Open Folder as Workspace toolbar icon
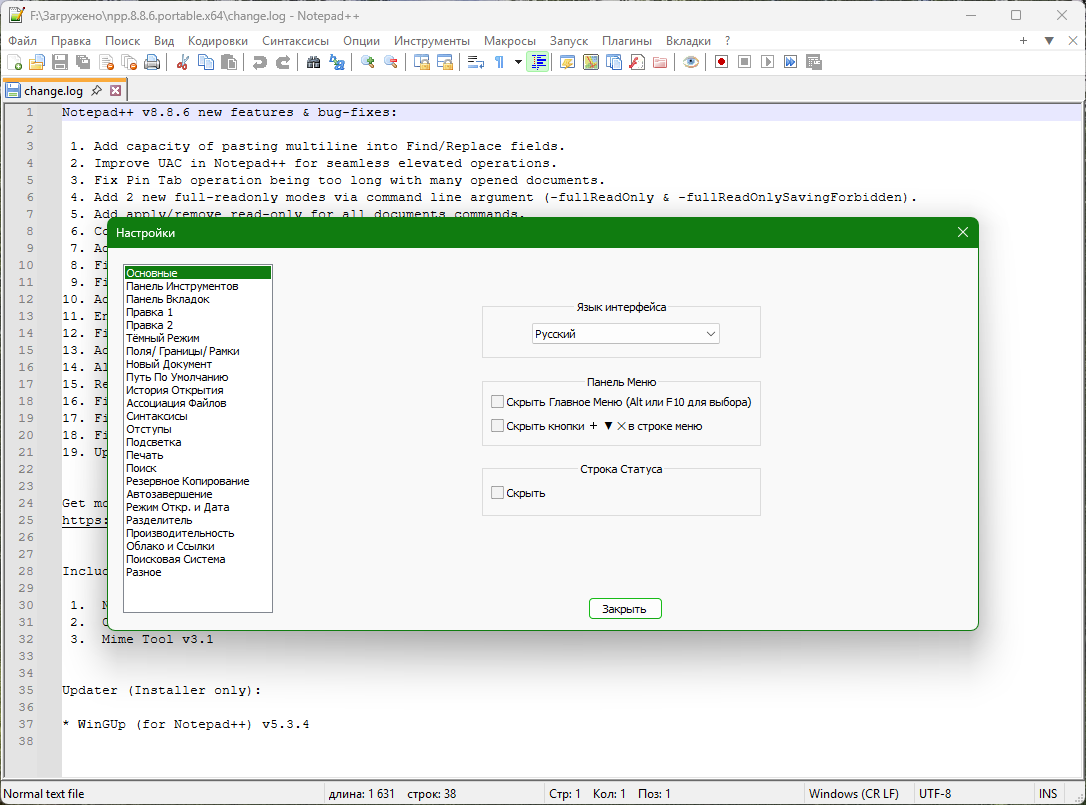Image resolution: width=1086 pixels, height=805 pixels. pos(660,62)
